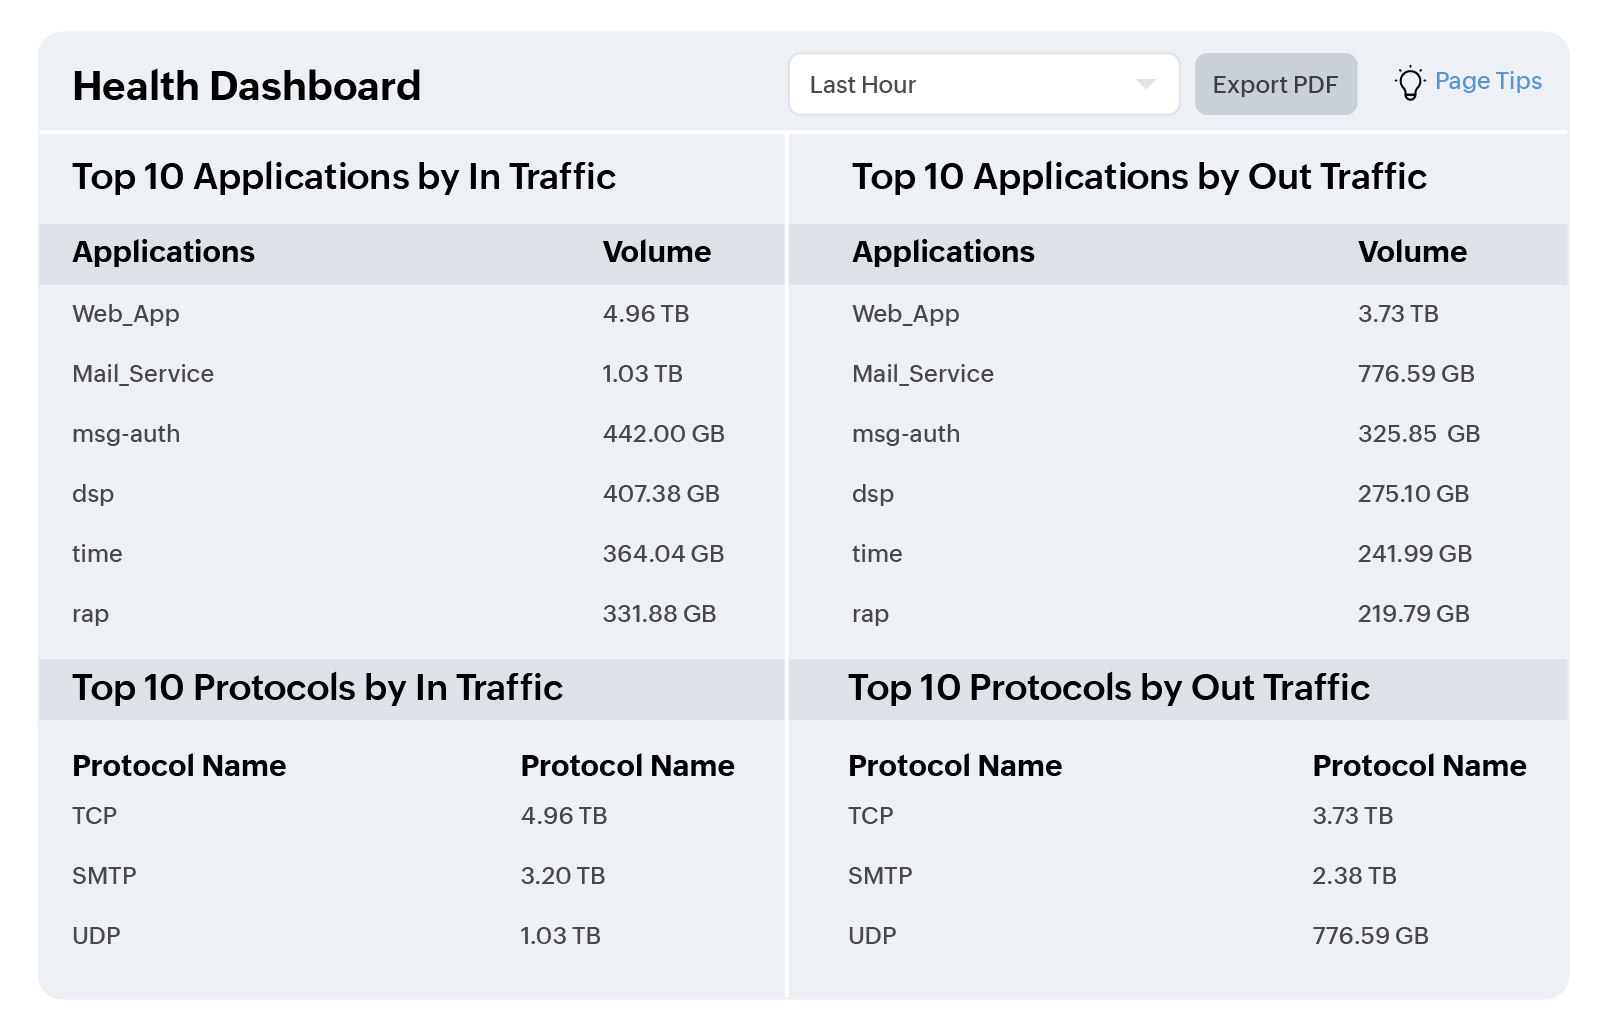Click the Top 10 Protocols by In Traffic heading
This screenshot has height=1034, width=1600.
tap(317, 688)
